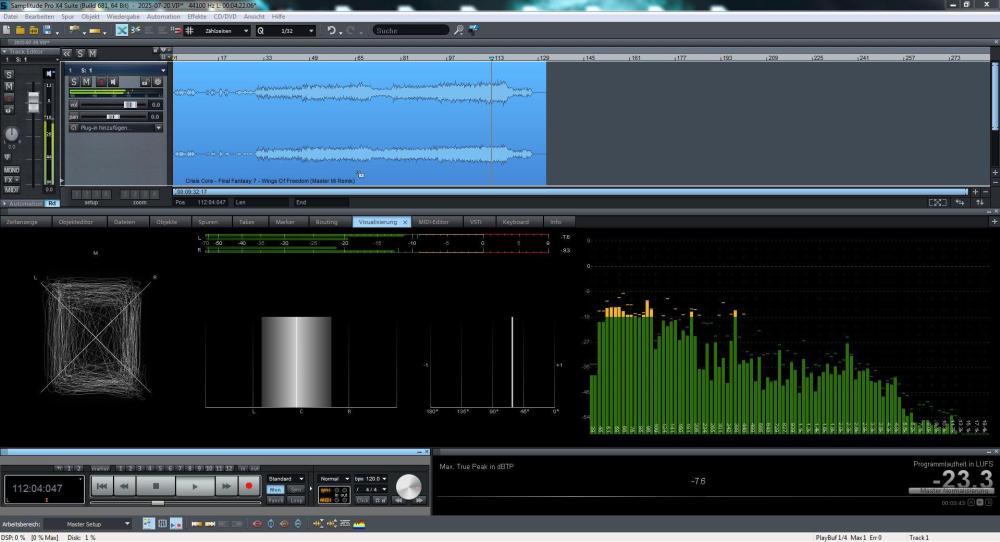Toggle the MONO button in Track Editor

point(11,170)
